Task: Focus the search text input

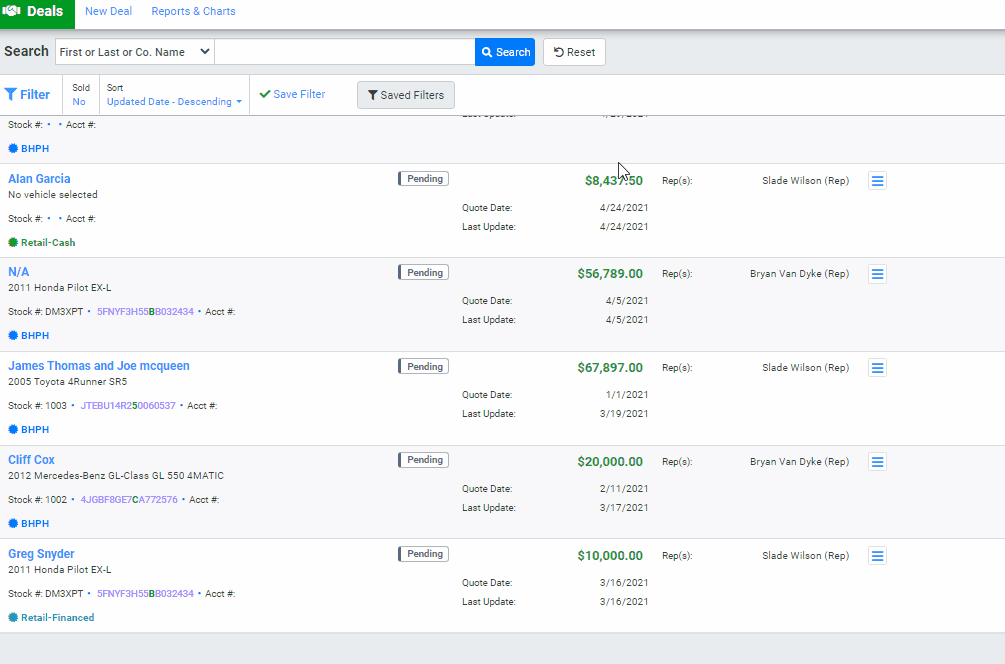Action: coord(345,52)
